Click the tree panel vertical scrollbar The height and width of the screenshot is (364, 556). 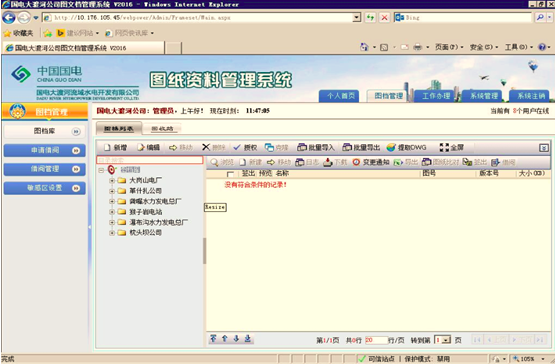pyautogui.click(x=204, y=251)
